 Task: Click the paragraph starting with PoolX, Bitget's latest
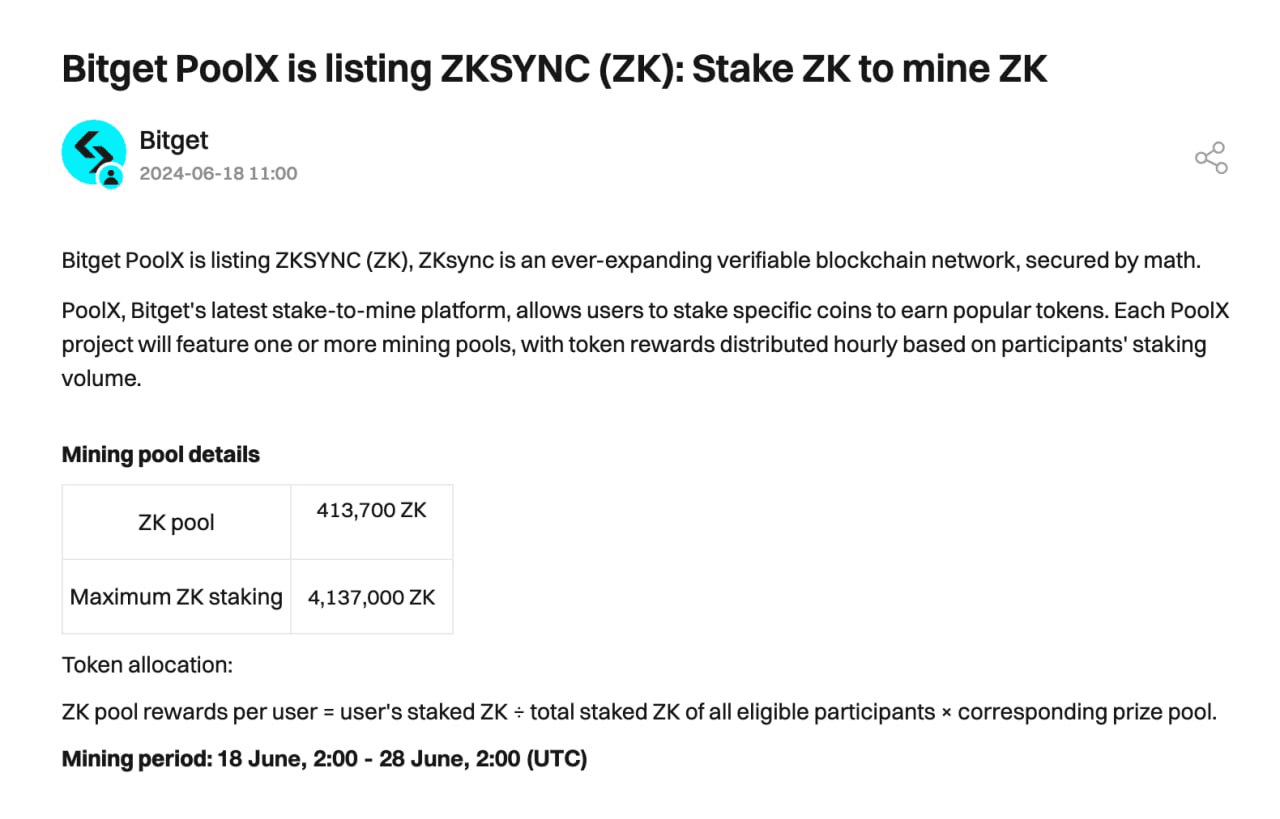click(645, 345)
